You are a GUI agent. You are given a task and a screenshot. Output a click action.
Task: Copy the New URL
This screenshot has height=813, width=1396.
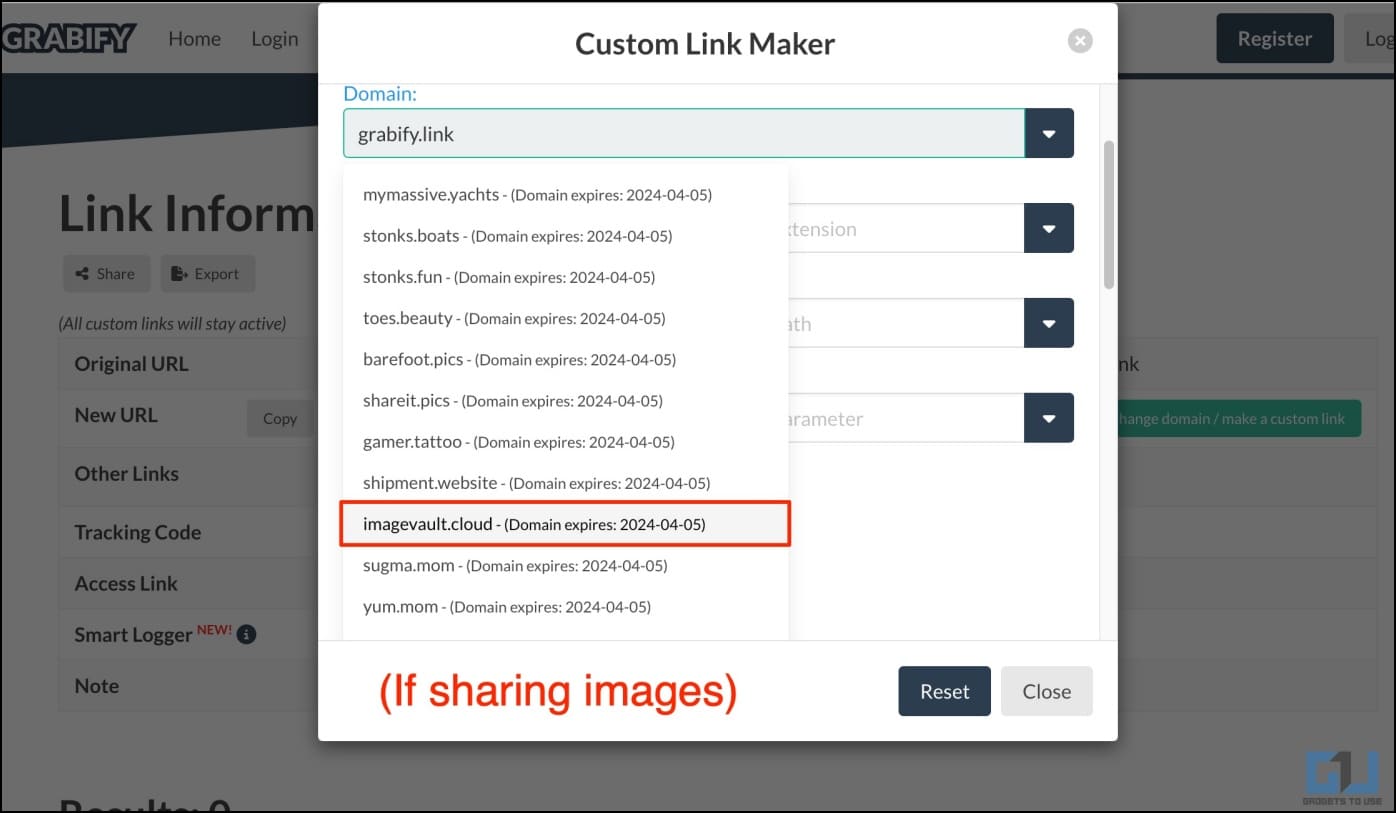(x=280, y=419)
